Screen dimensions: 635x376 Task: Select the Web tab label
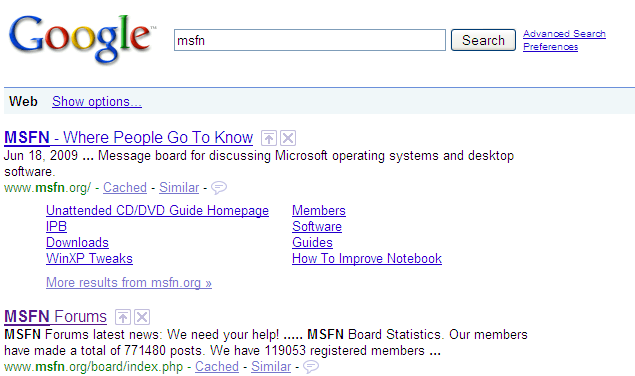(23, 101)
